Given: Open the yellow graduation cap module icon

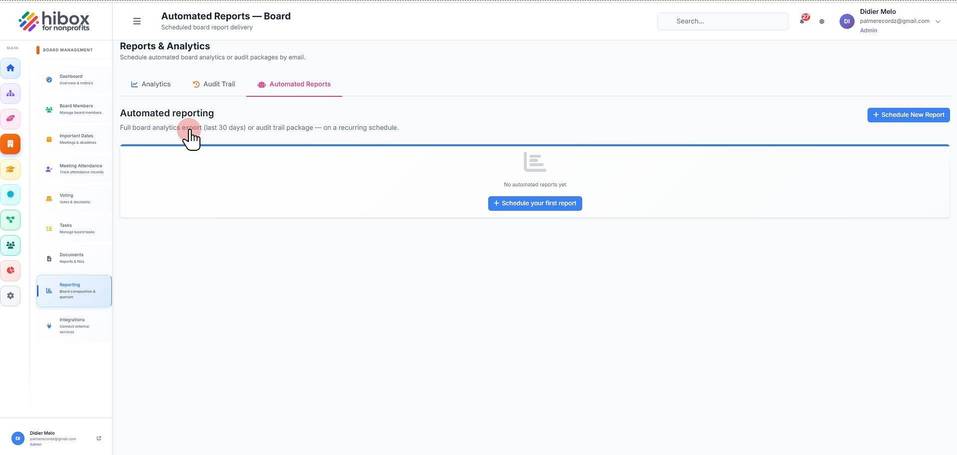Looking at the screenshot, I should (10, 169).
